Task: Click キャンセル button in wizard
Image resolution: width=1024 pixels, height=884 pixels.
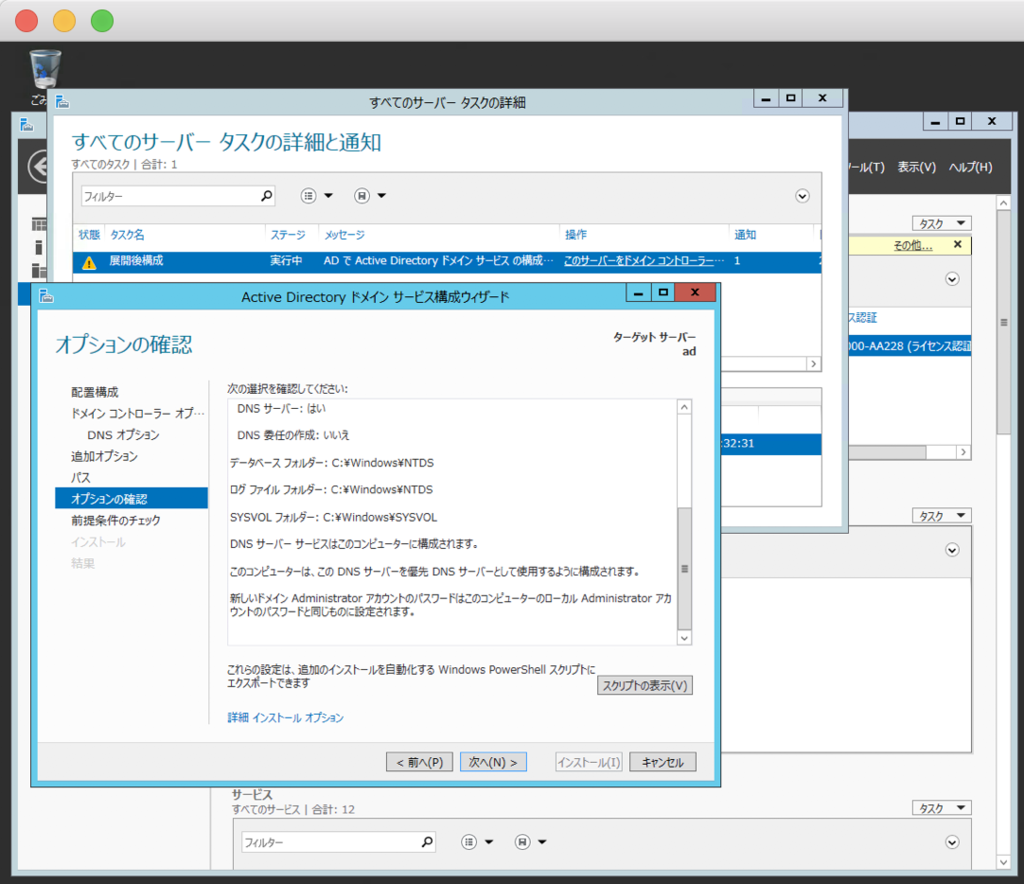Action: click(662, 762)
